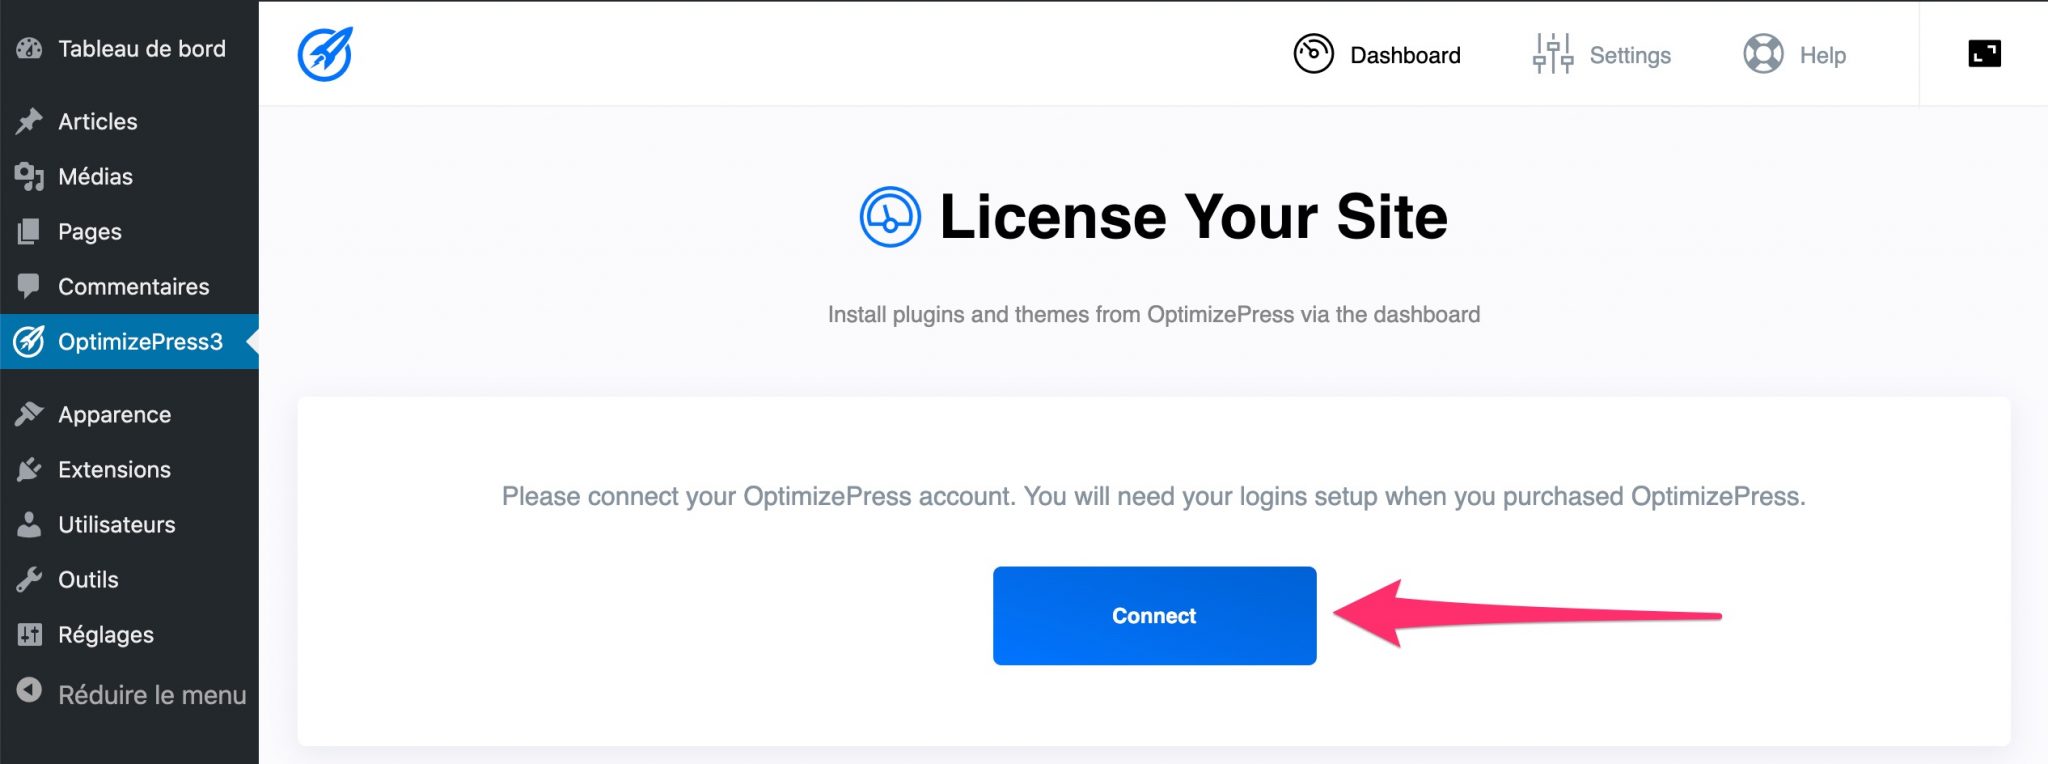2048x764 pixels.
Task: Click the Articles pushpin icon
Action: pyautogui.click(x=30, y=121)
